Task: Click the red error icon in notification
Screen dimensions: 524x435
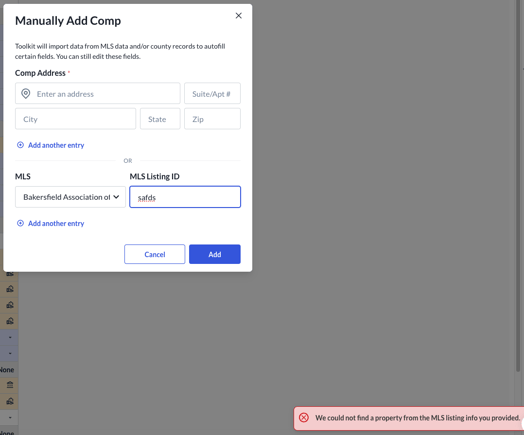Action: [303, 418]
